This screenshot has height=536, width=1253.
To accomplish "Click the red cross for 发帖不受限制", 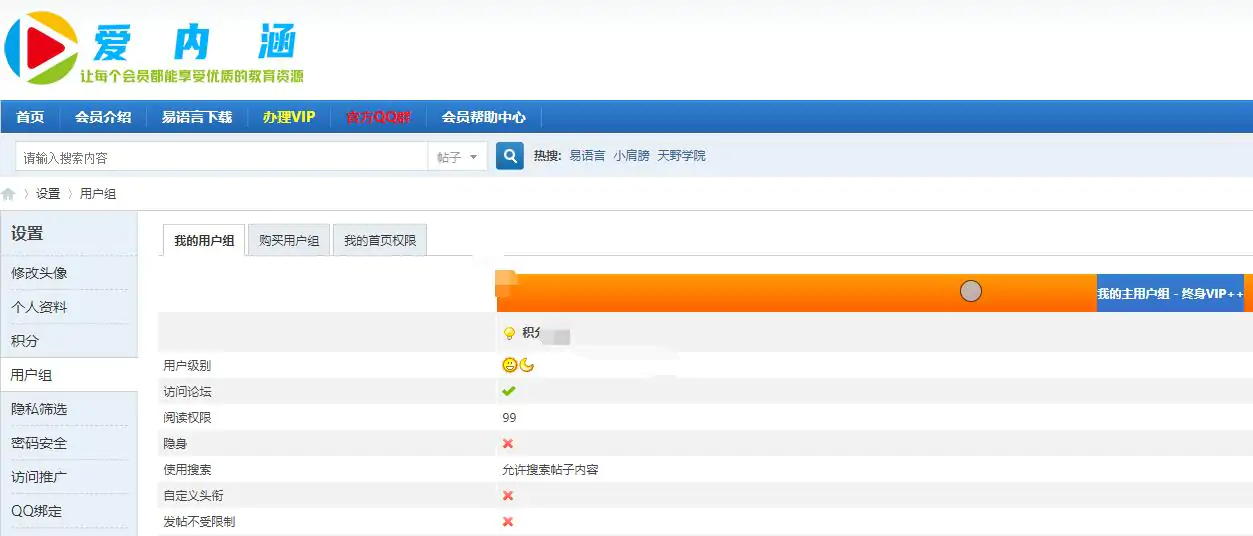I will (508, 521).
